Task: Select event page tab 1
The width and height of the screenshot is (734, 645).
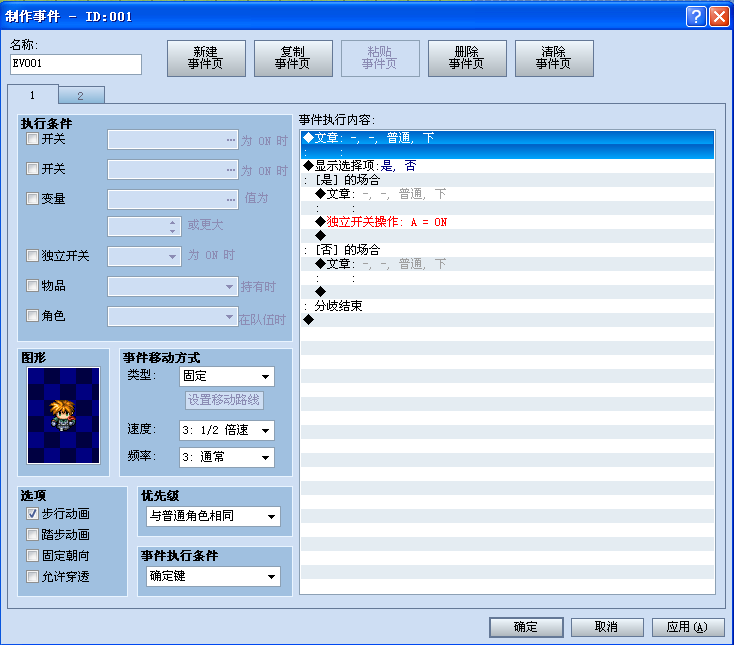Action: [x=33, y=95]
